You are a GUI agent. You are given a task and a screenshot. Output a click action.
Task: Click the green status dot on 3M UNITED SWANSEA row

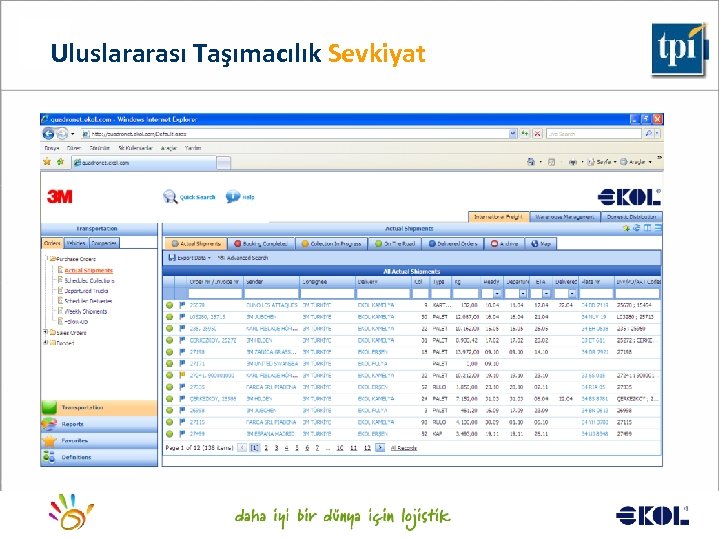tap(169, 364)
